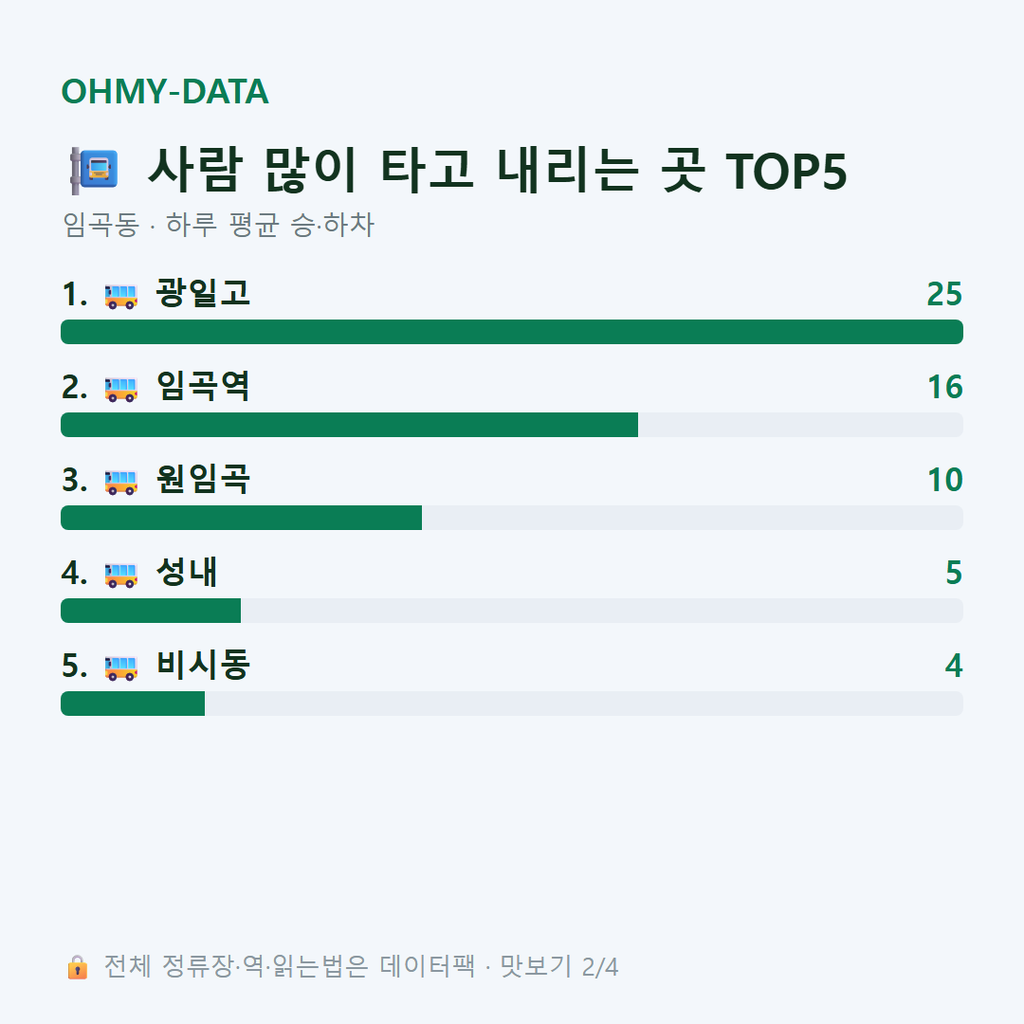Click the full-width 광일고 progress bar
The height and width of the screenshot is (1024, 1024).
(512, 332)
